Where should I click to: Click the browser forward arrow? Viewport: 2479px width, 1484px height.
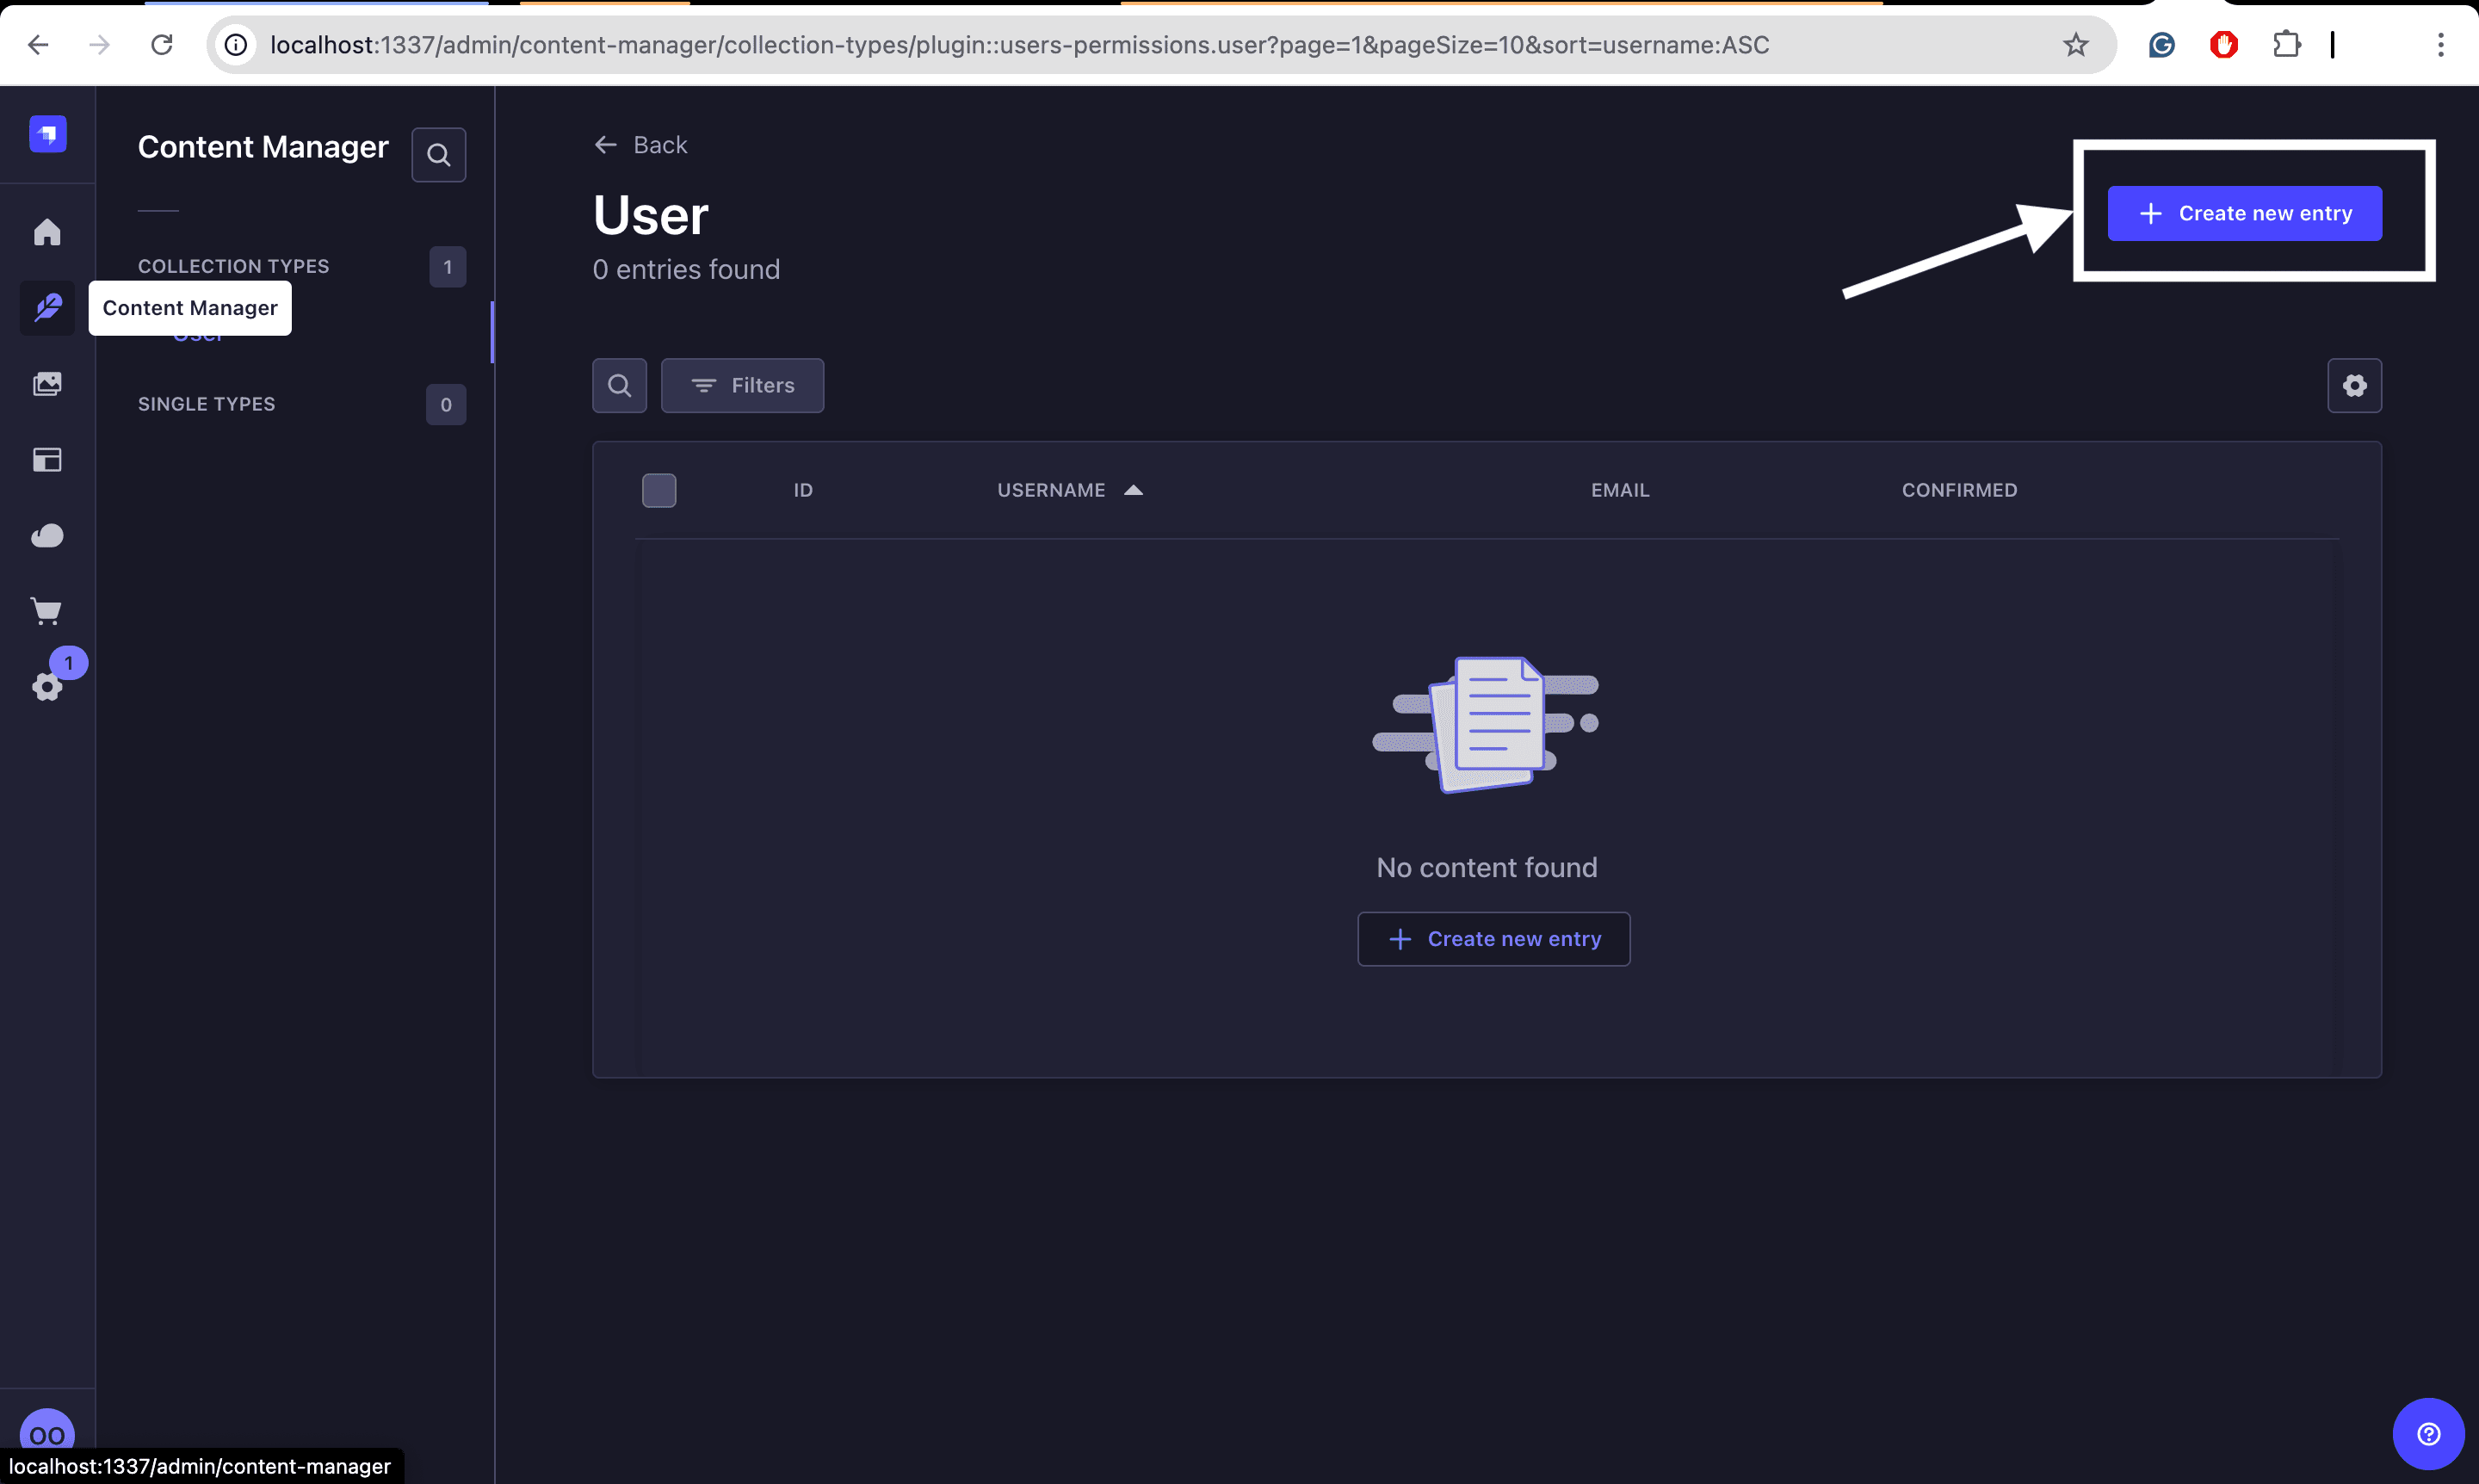point(99,44)
